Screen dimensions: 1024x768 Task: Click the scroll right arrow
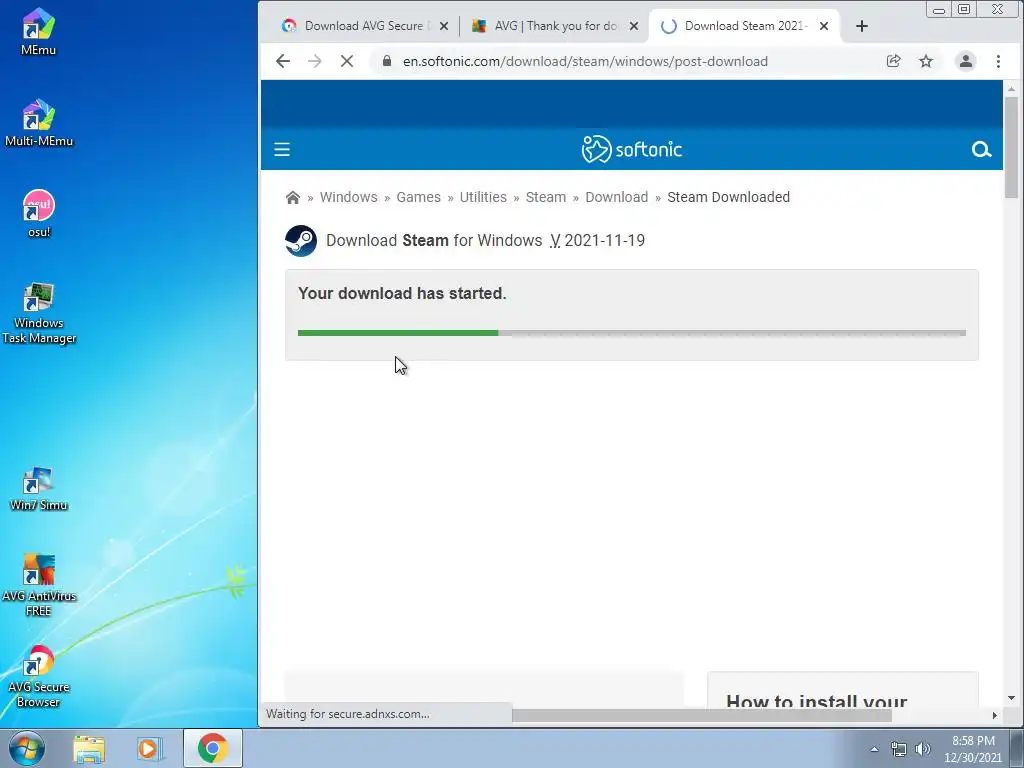coord(994,715)
